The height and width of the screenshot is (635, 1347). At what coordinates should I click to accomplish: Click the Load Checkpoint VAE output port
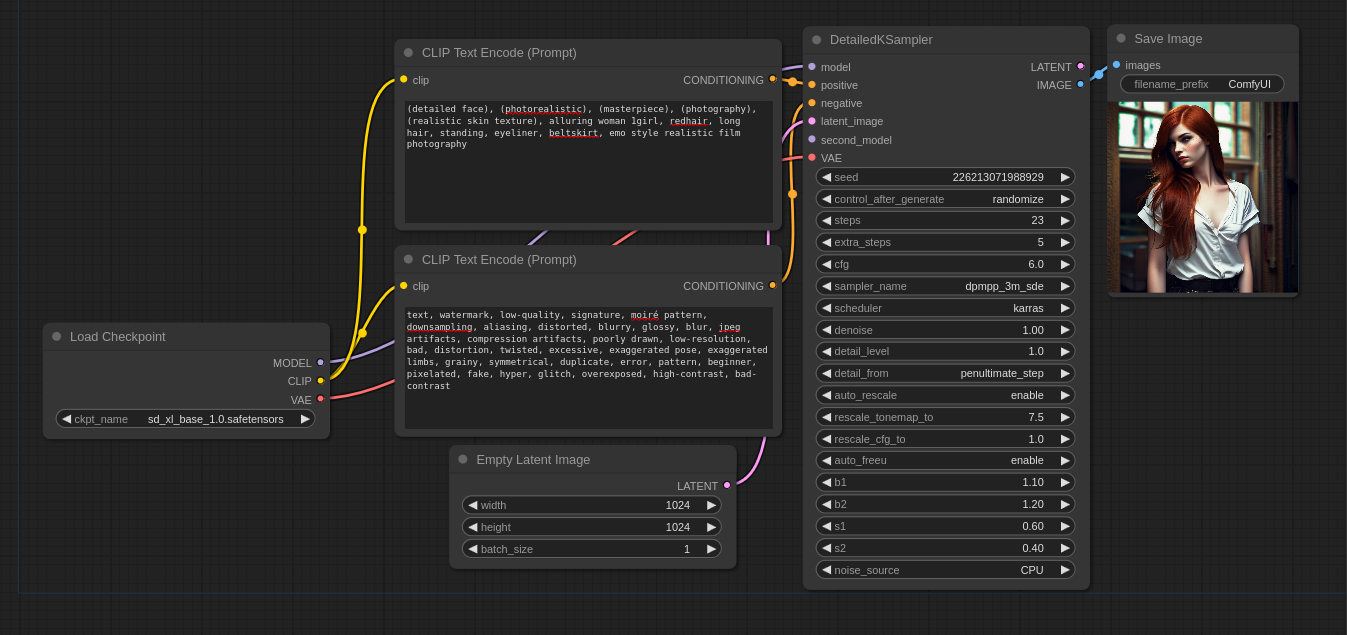click(x=320, y=399)
